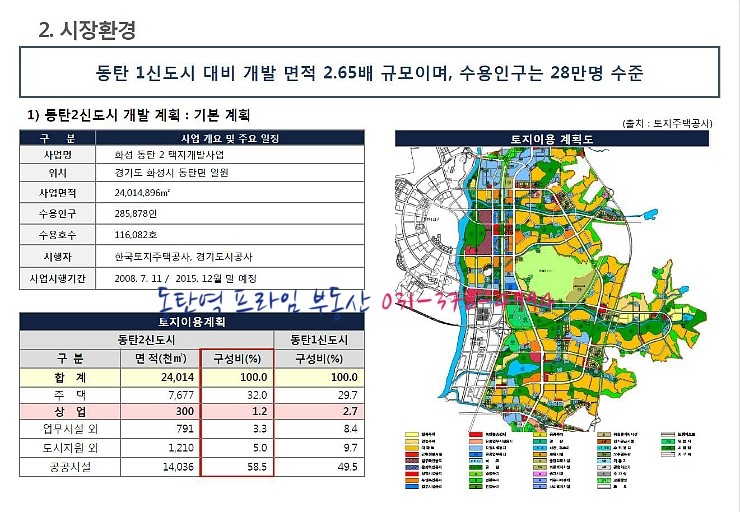Click the ratio value '3.3'
This screenshot has height=512, width=740.
[x=260, y=429]
